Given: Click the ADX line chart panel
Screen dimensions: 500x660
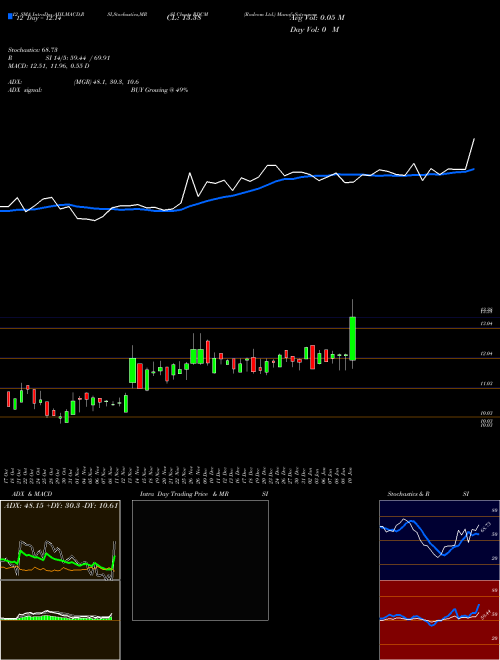Looking at the screenshot, I should 60,540.
